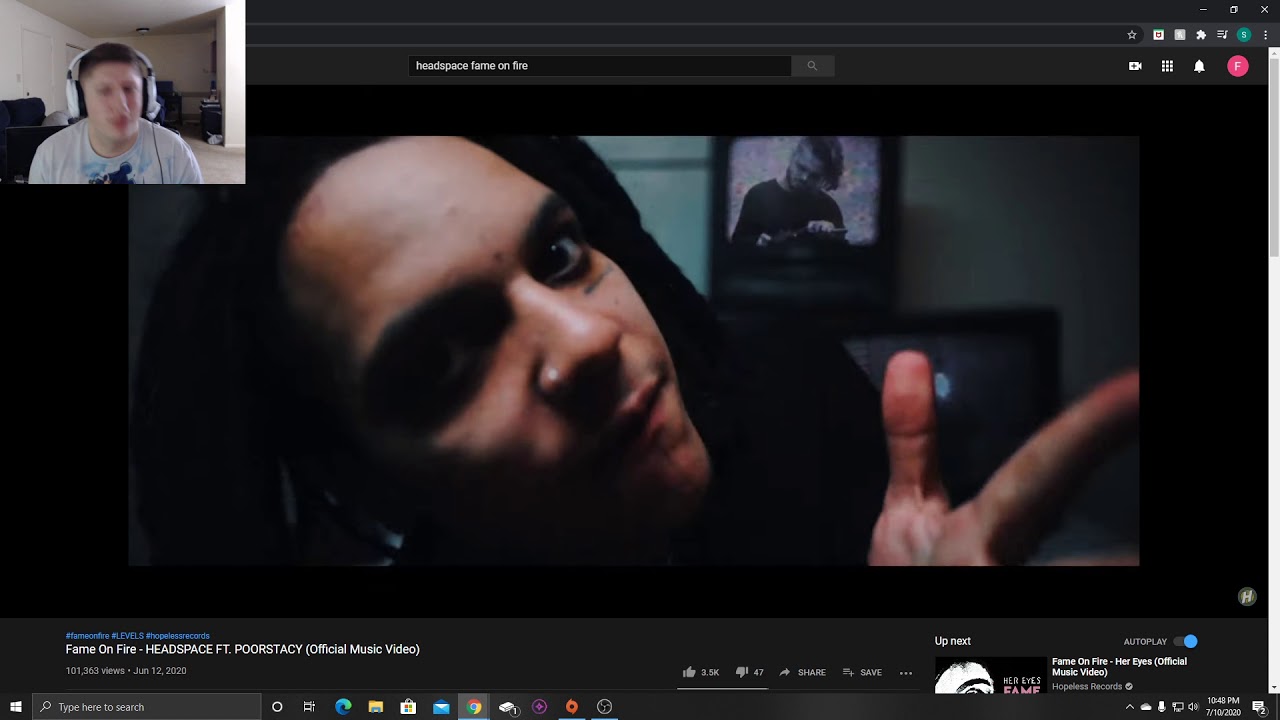Open the volume speaker tray icon
Viewport: 1280px width, 720px height.
tap(1193, 707)
